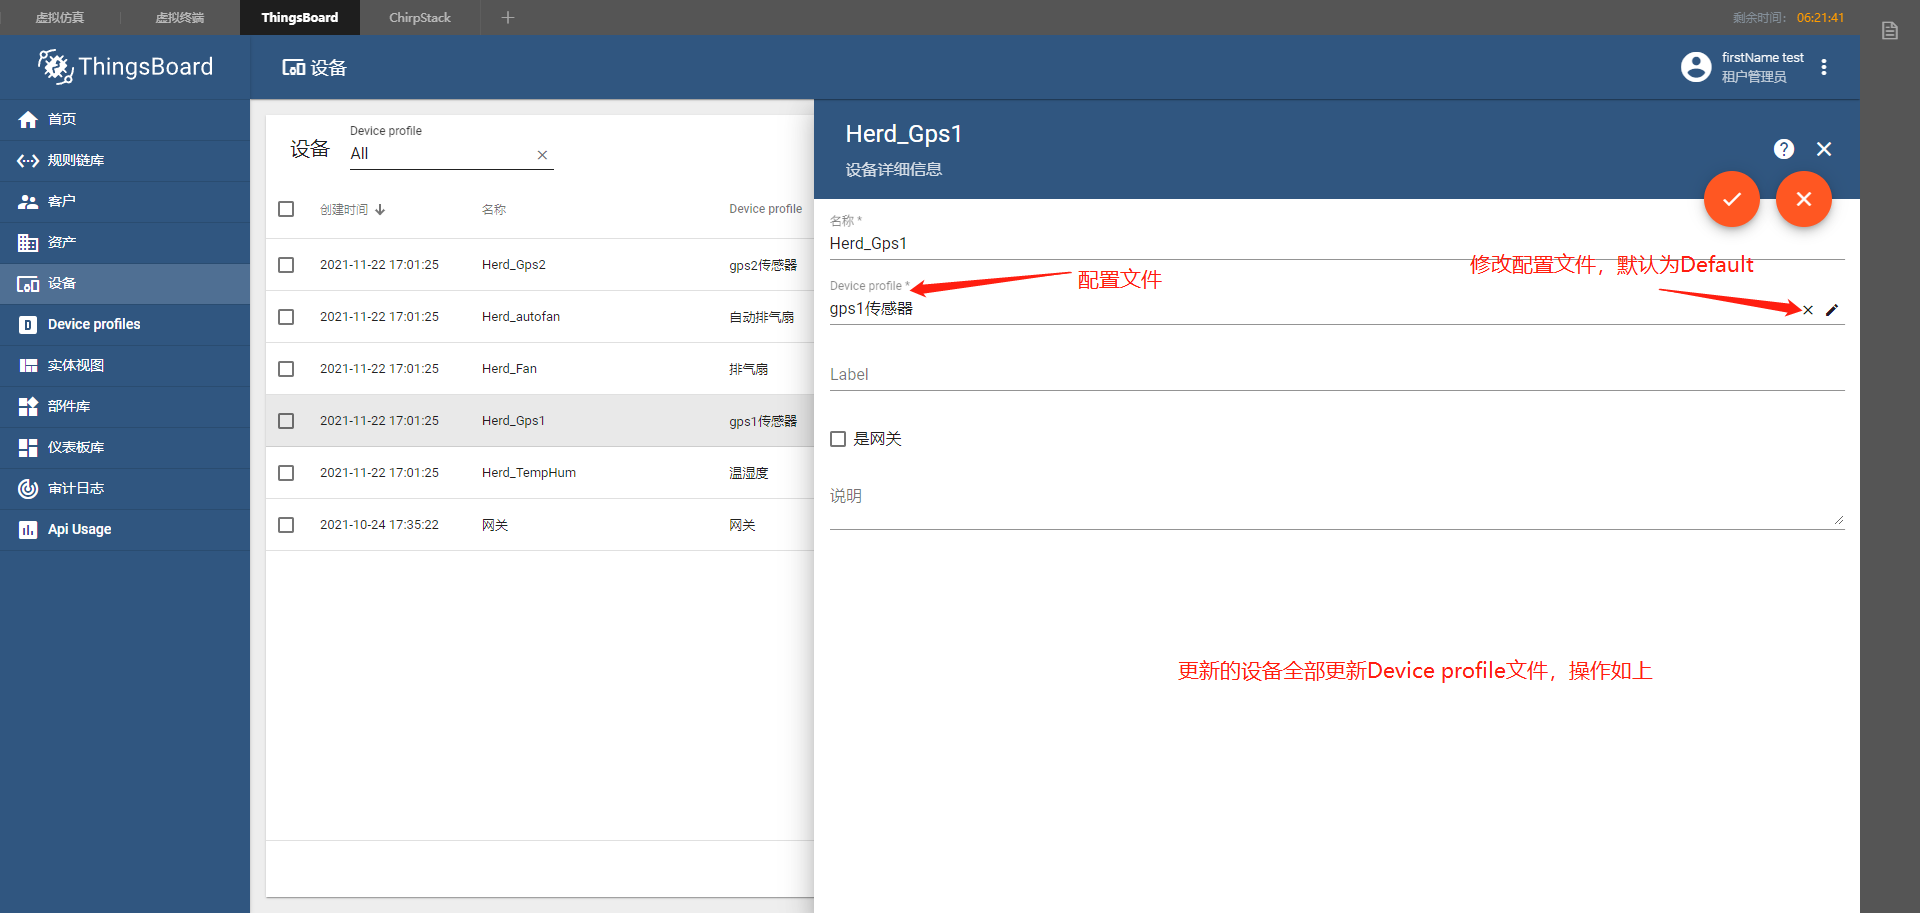Click the help question mark icon
Viewport: 1920px width, 913px height.
1783,149
